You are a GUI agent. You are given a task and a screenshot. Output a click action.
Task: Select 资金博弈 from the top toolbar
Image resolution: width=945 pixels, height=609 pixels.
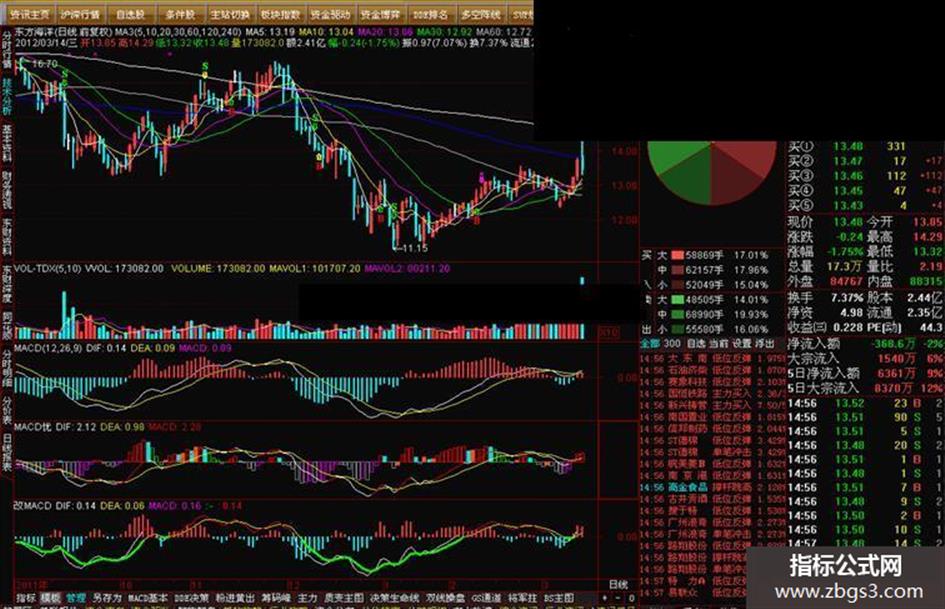click(x=380, y=14)
